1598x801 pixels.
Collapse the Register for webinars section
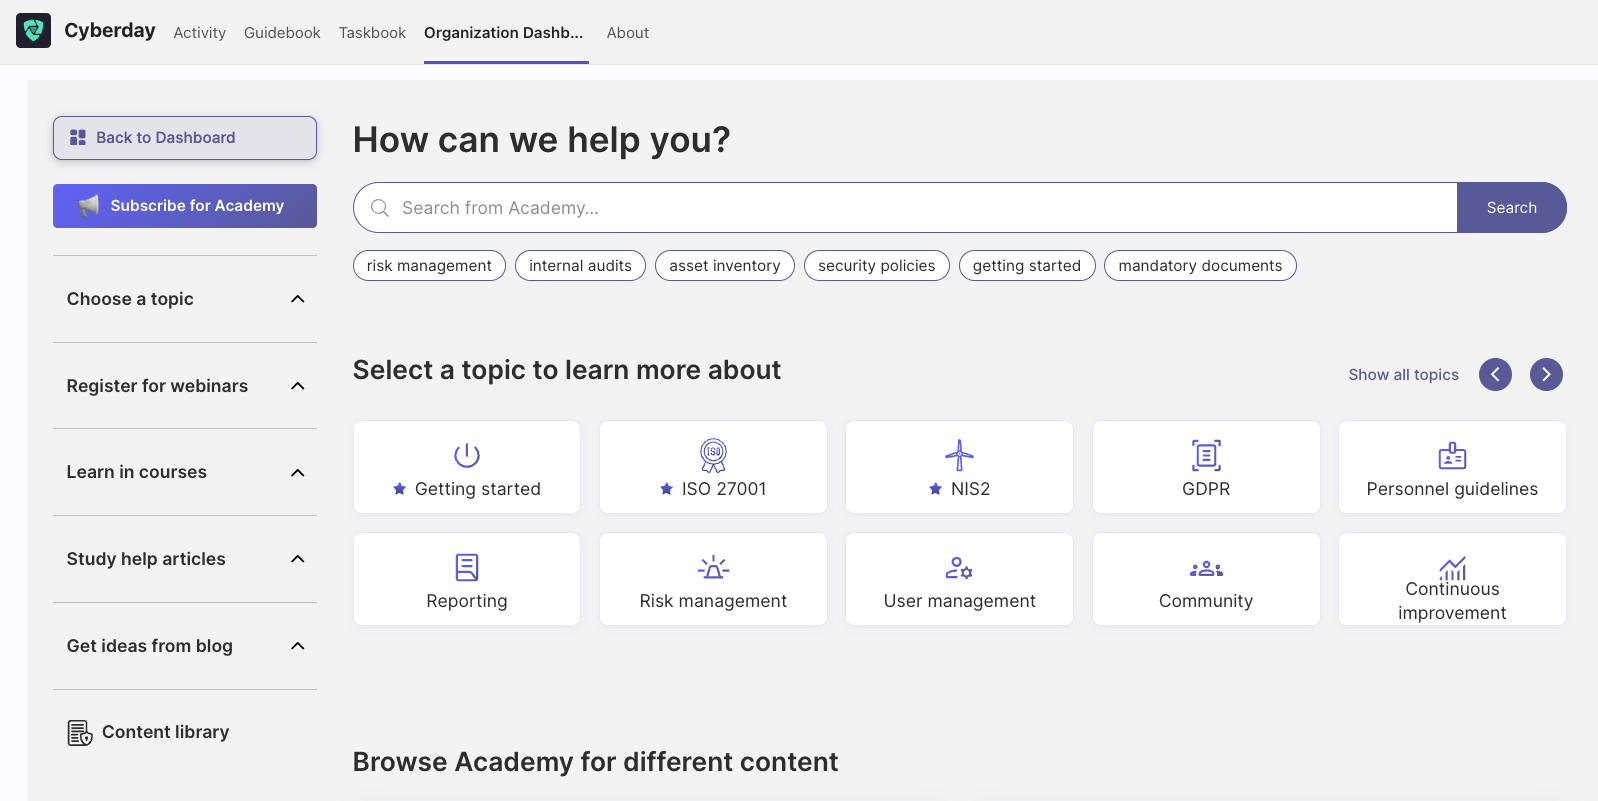coord(298,386)
